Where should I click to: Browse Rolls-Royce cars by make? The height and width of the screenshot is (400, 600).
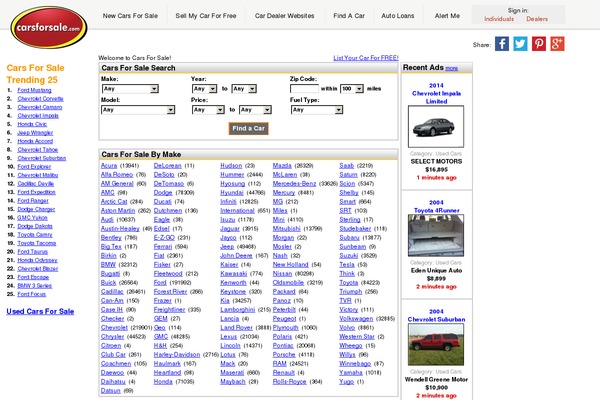click(289, 382)
